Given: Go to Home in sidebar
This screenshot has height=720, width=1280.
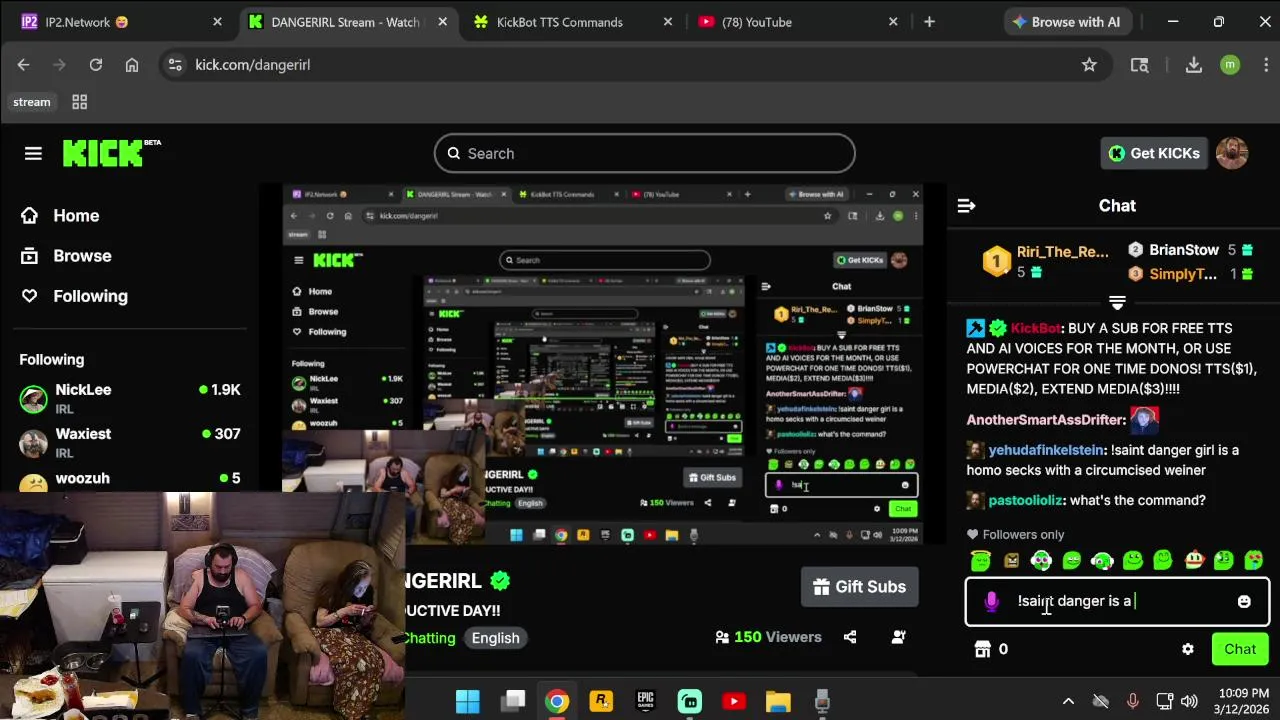Looking at the screenshot, I should click(60, 216).
